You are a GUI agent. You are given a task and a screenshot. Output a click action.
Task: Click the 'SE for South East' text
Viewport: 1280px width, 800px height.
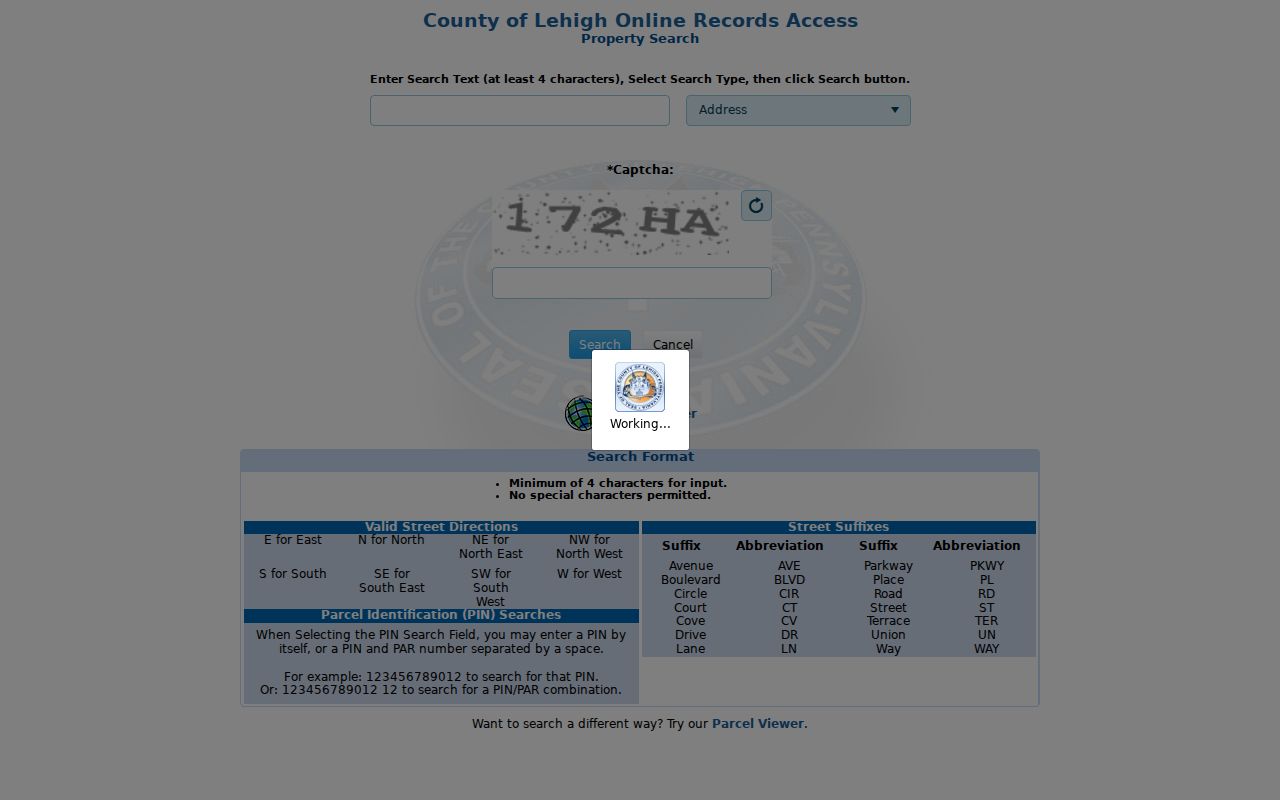[x=392, y=581]
